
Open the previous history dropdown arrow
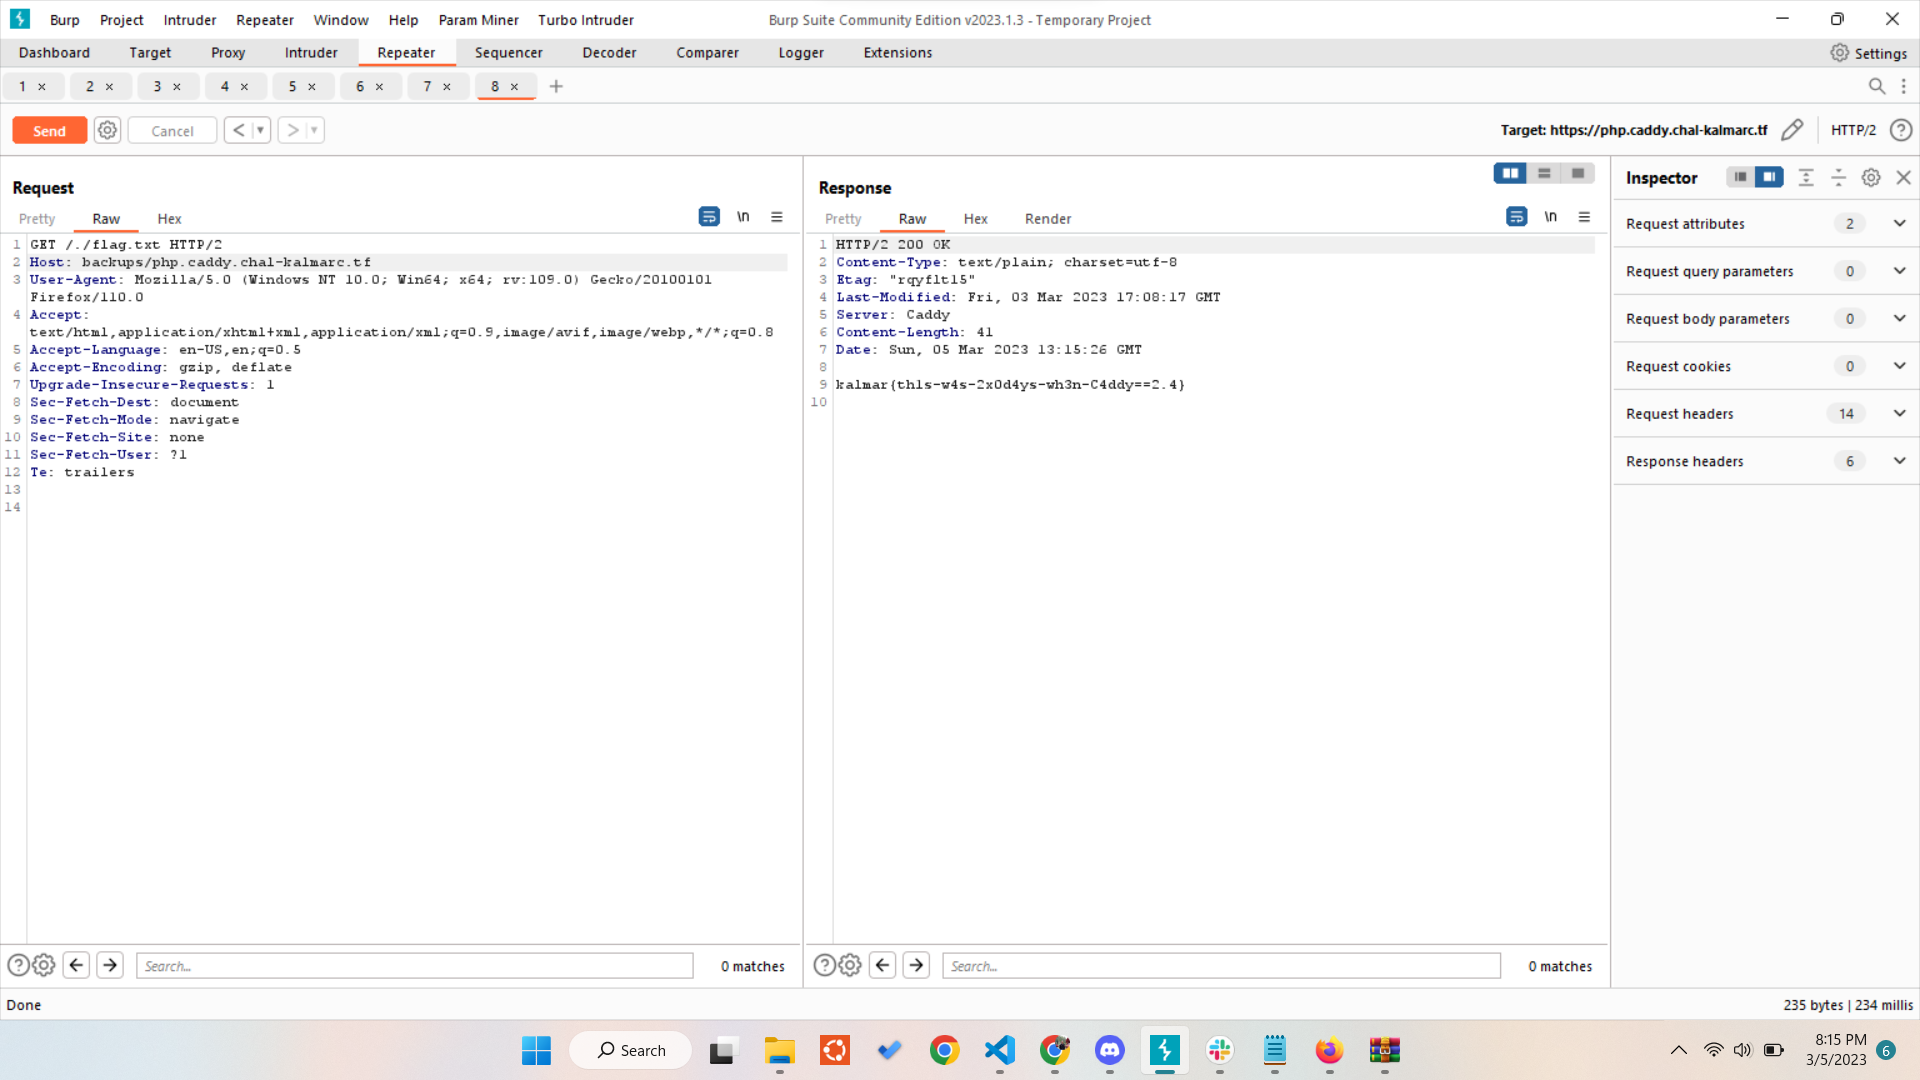tap(260, 130)
